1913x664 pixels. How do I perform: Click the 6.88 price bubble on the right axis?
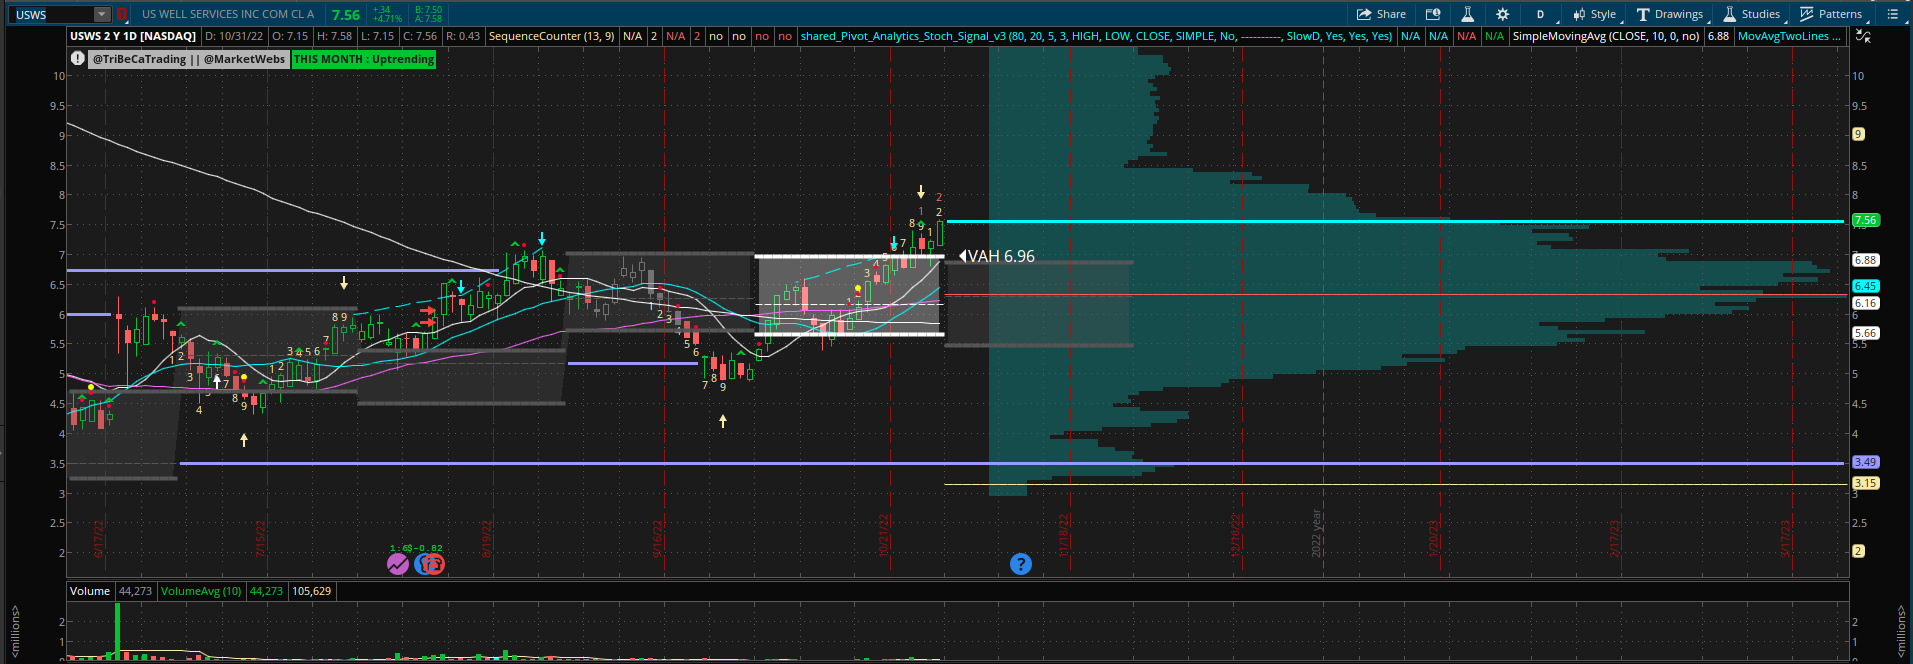pyautogui.click(x=1865, y=260)
